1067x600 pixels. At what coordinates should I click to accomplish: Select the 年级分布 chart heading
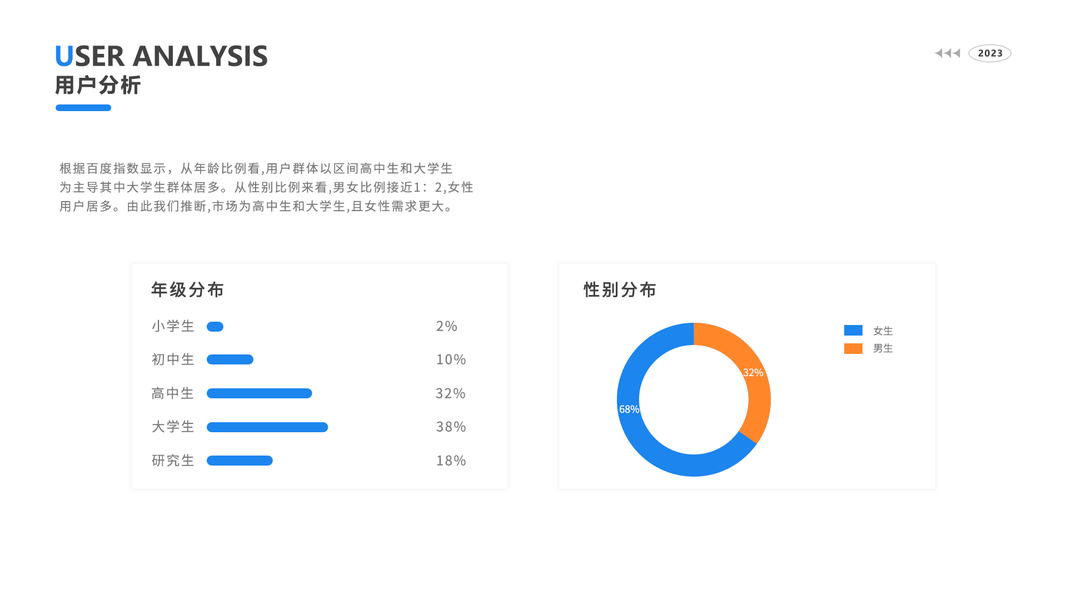point(187,290)
